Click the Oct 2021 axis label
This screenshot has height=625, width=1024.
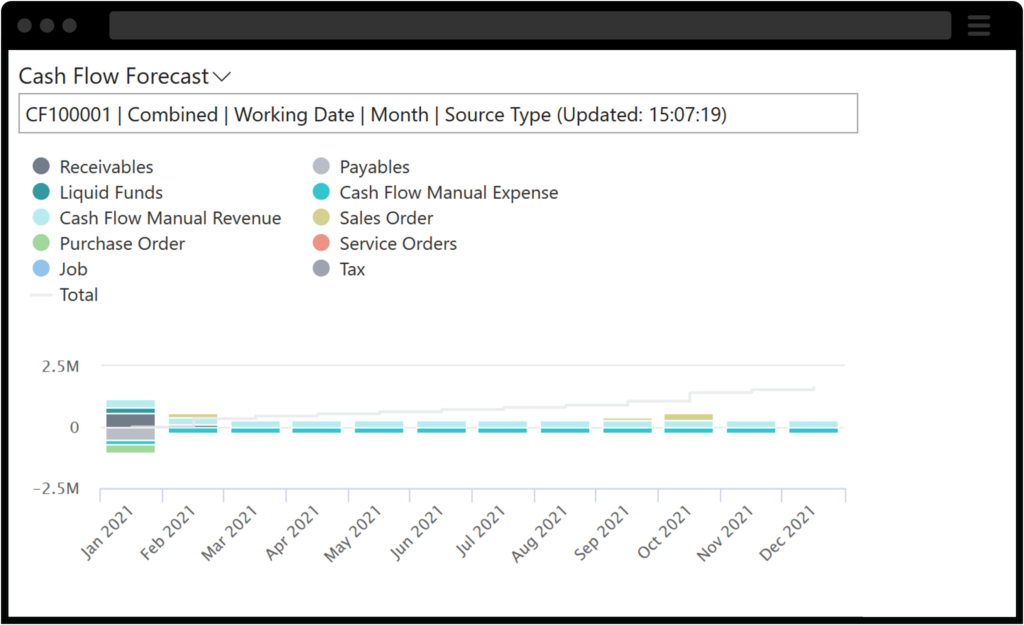click(x=664, y=532)
